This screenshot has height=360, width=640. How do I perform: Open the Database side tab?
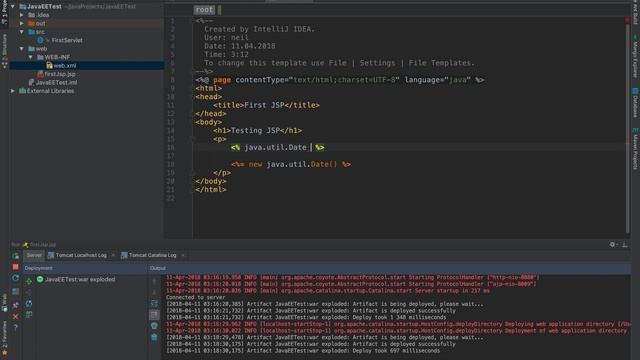tap(636, 103)
